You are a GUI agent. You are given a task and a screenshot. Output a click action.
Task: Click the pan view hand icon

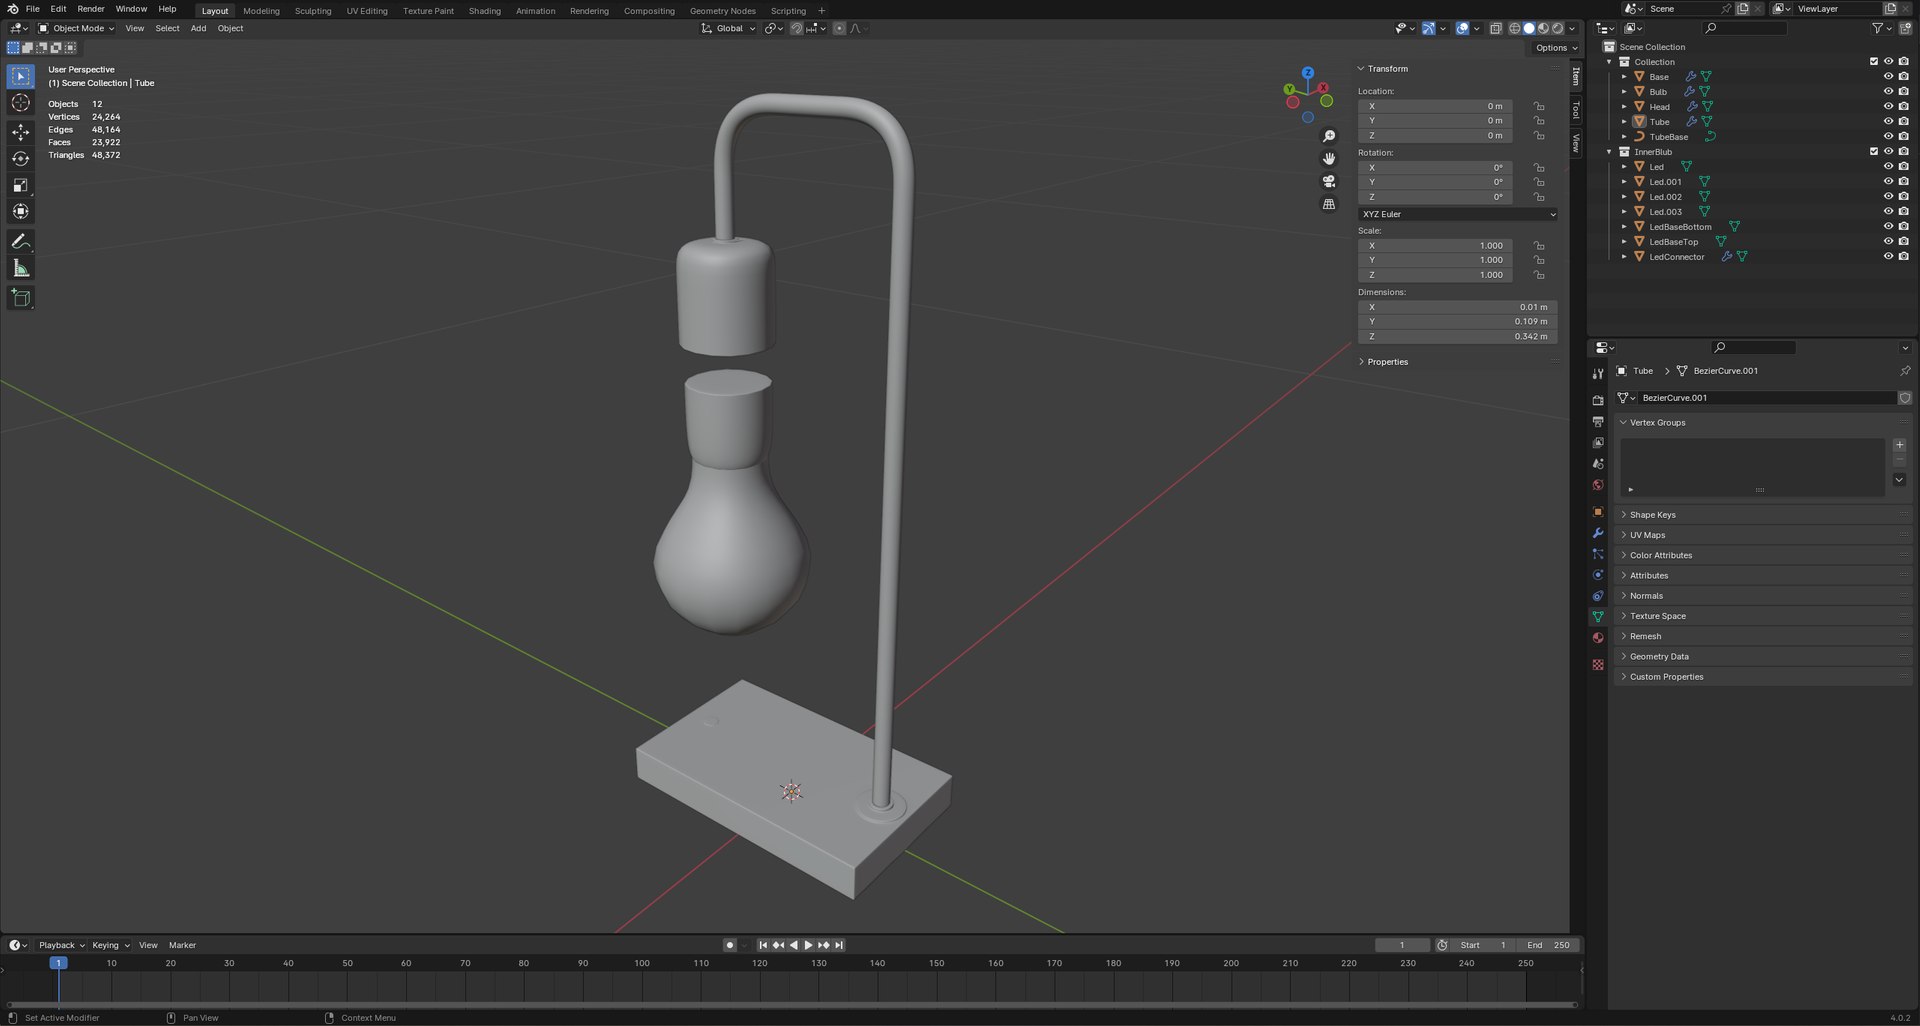1329,159
